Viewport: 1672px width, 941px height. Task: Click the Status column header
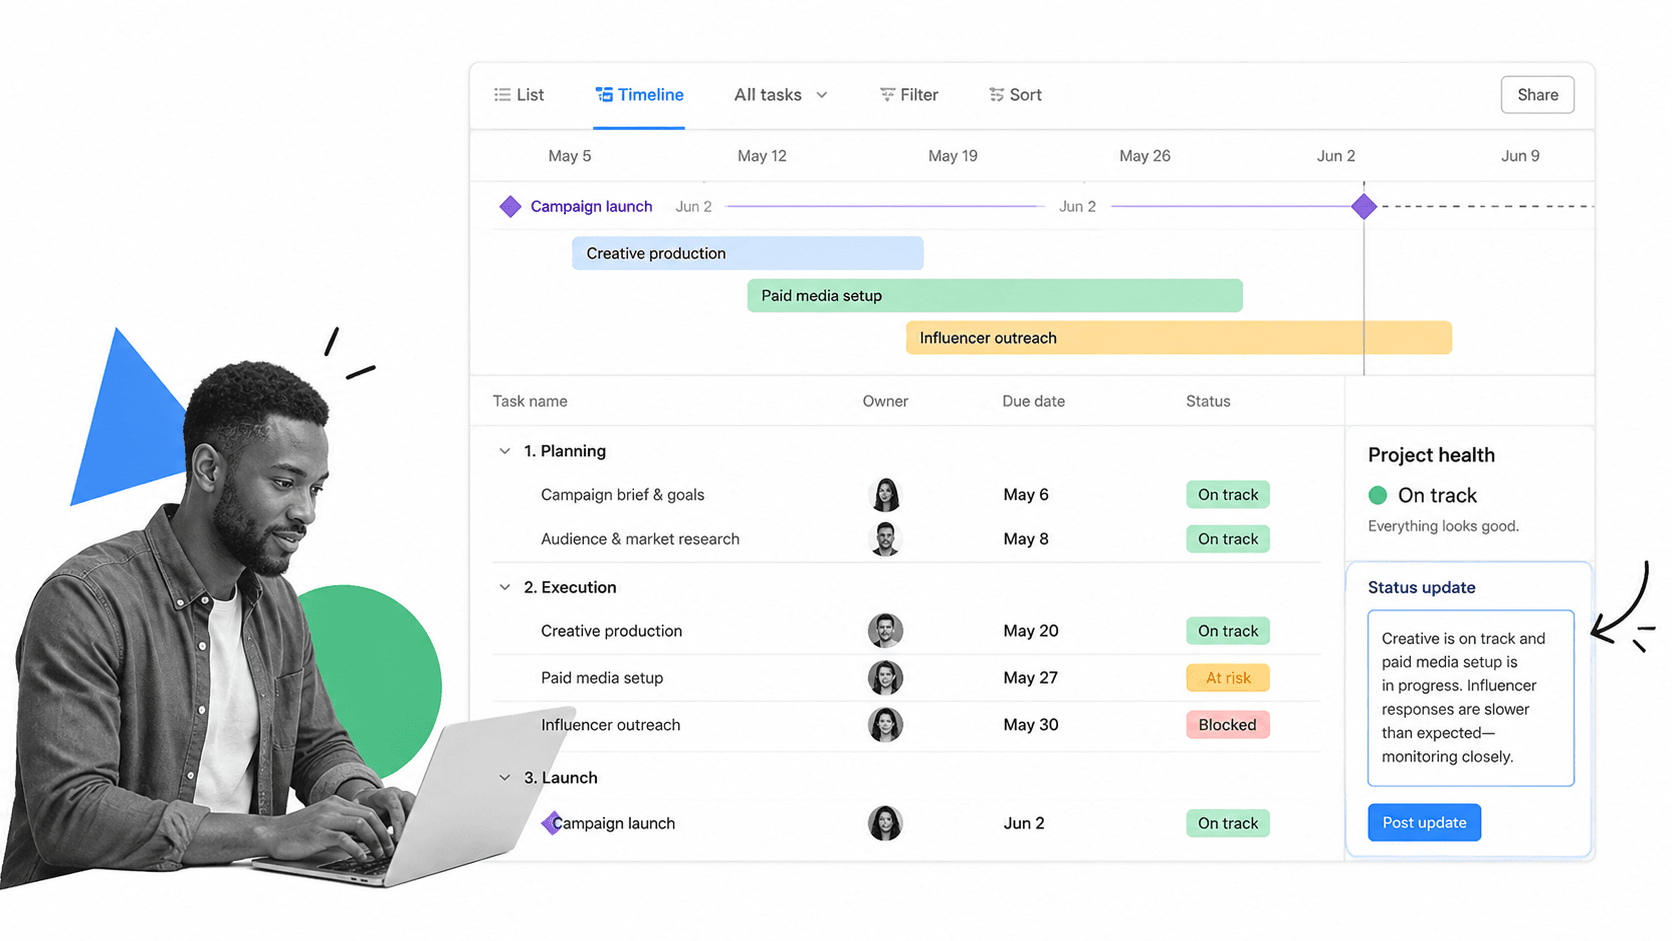click(x=1208, y=401)
